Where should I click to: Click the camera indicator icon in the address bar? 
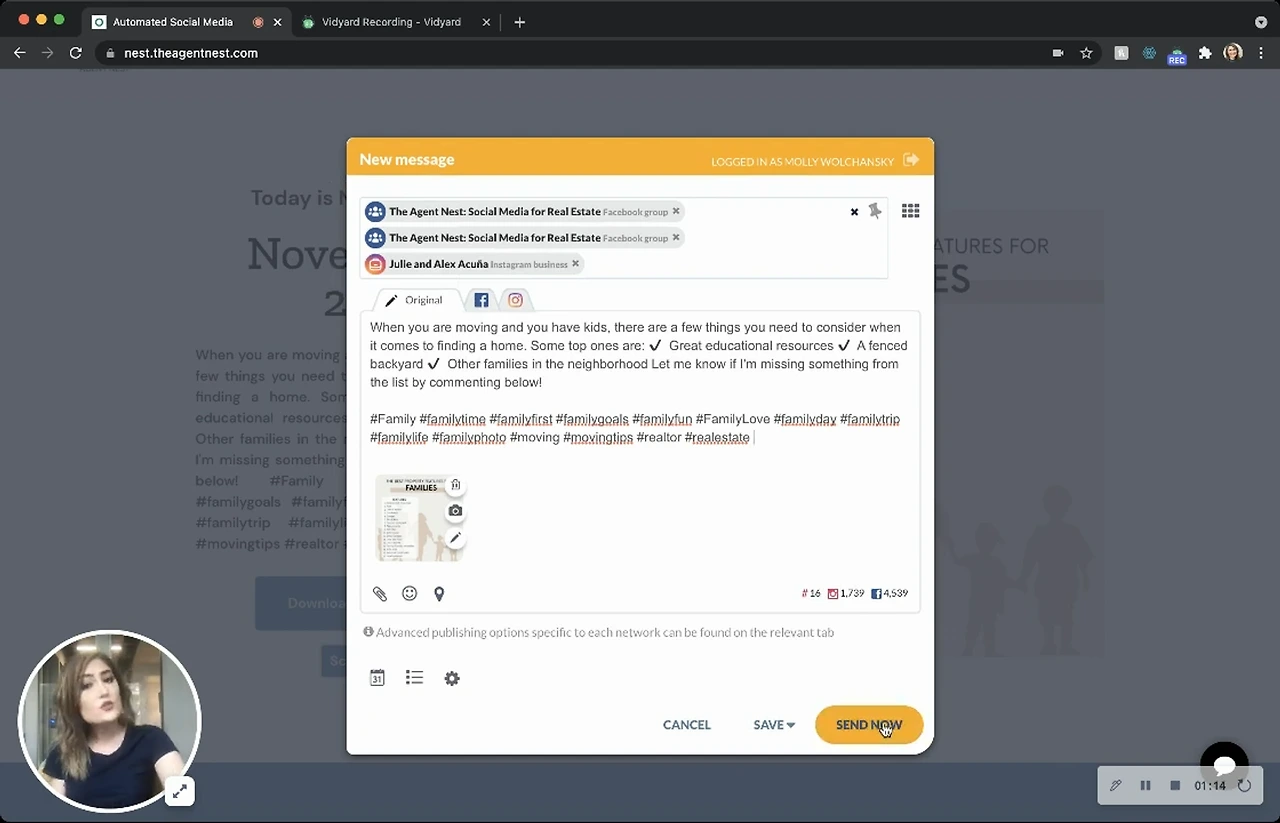[x=1058, y=53]
